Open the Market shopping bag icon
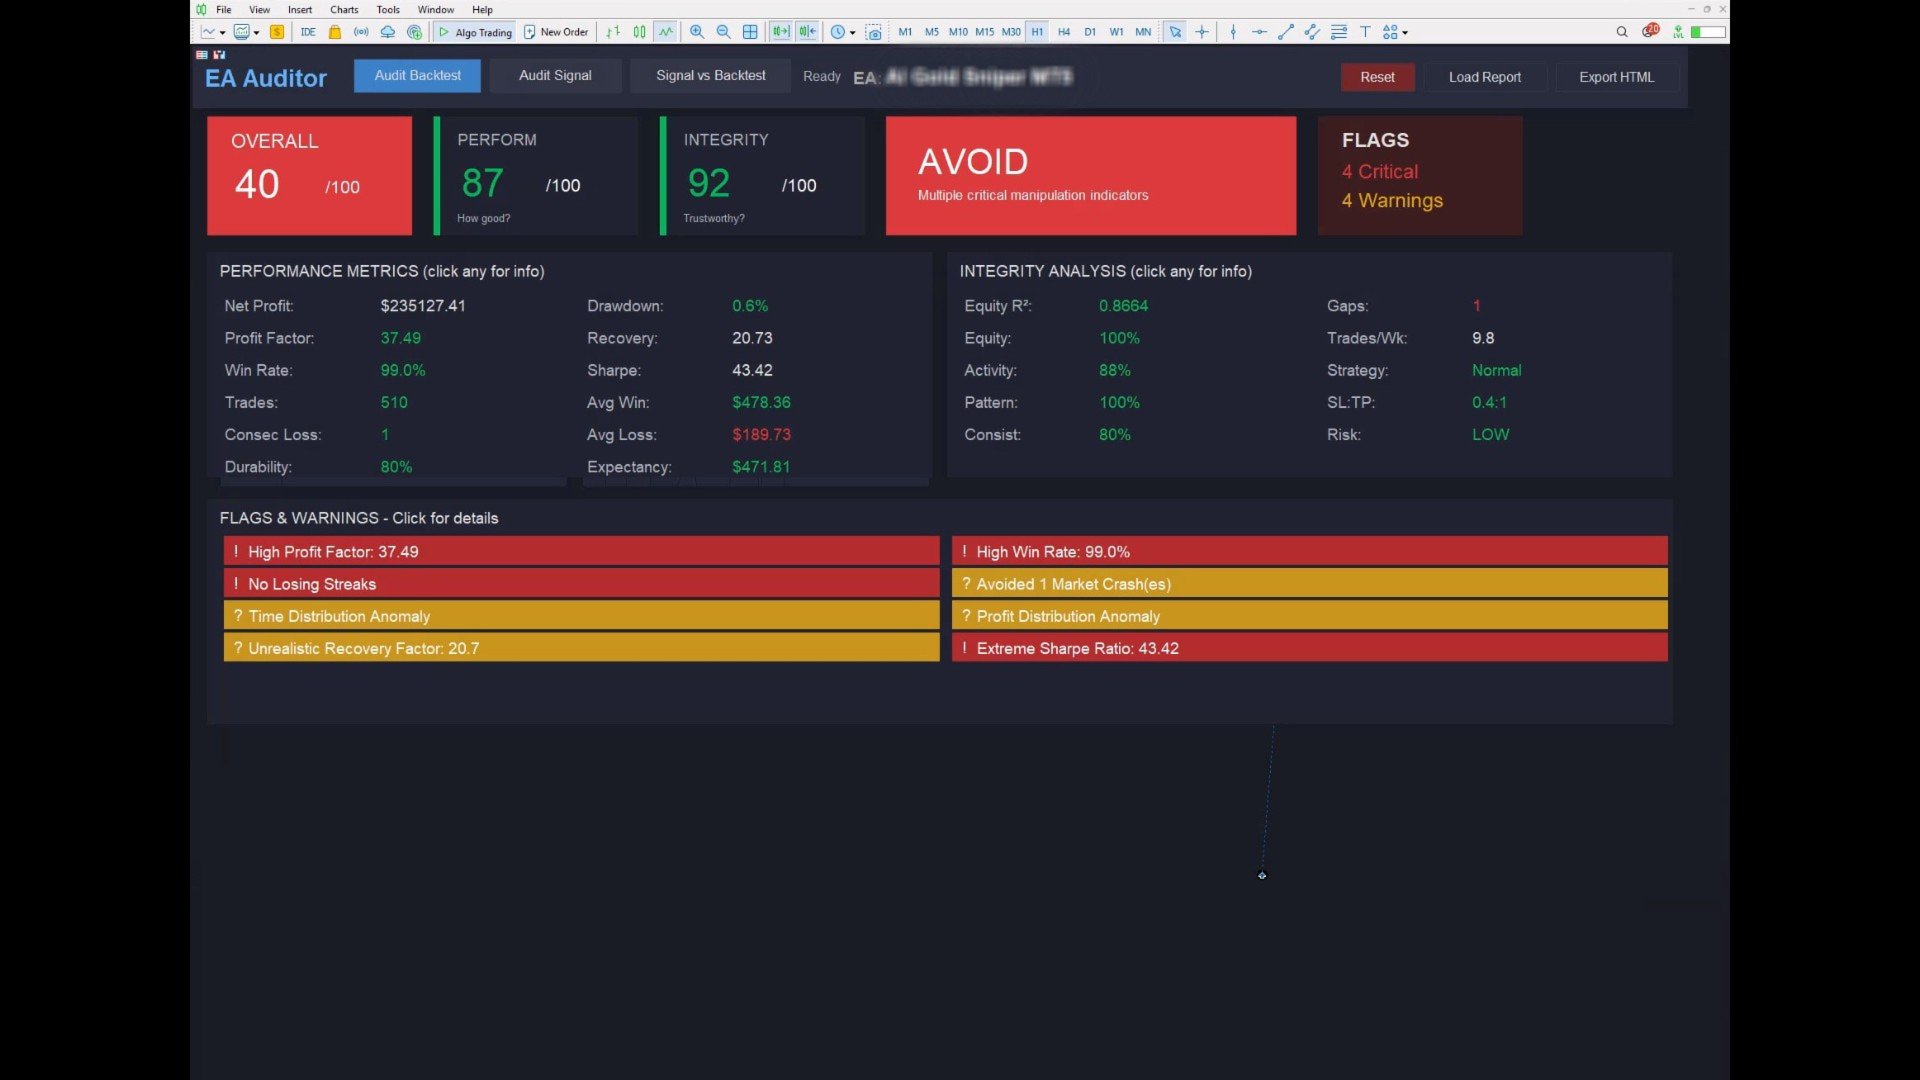1920x1080 pixels. pos(335,32)
